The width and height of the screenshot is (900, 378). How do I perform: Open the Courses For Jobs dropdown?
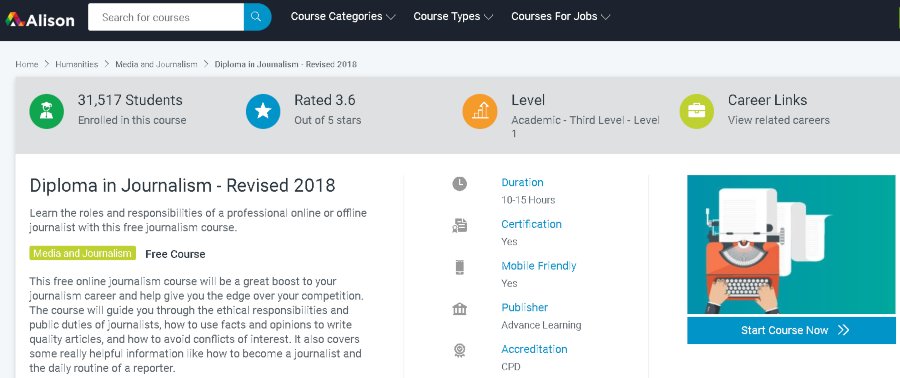(x=560, y=17)
